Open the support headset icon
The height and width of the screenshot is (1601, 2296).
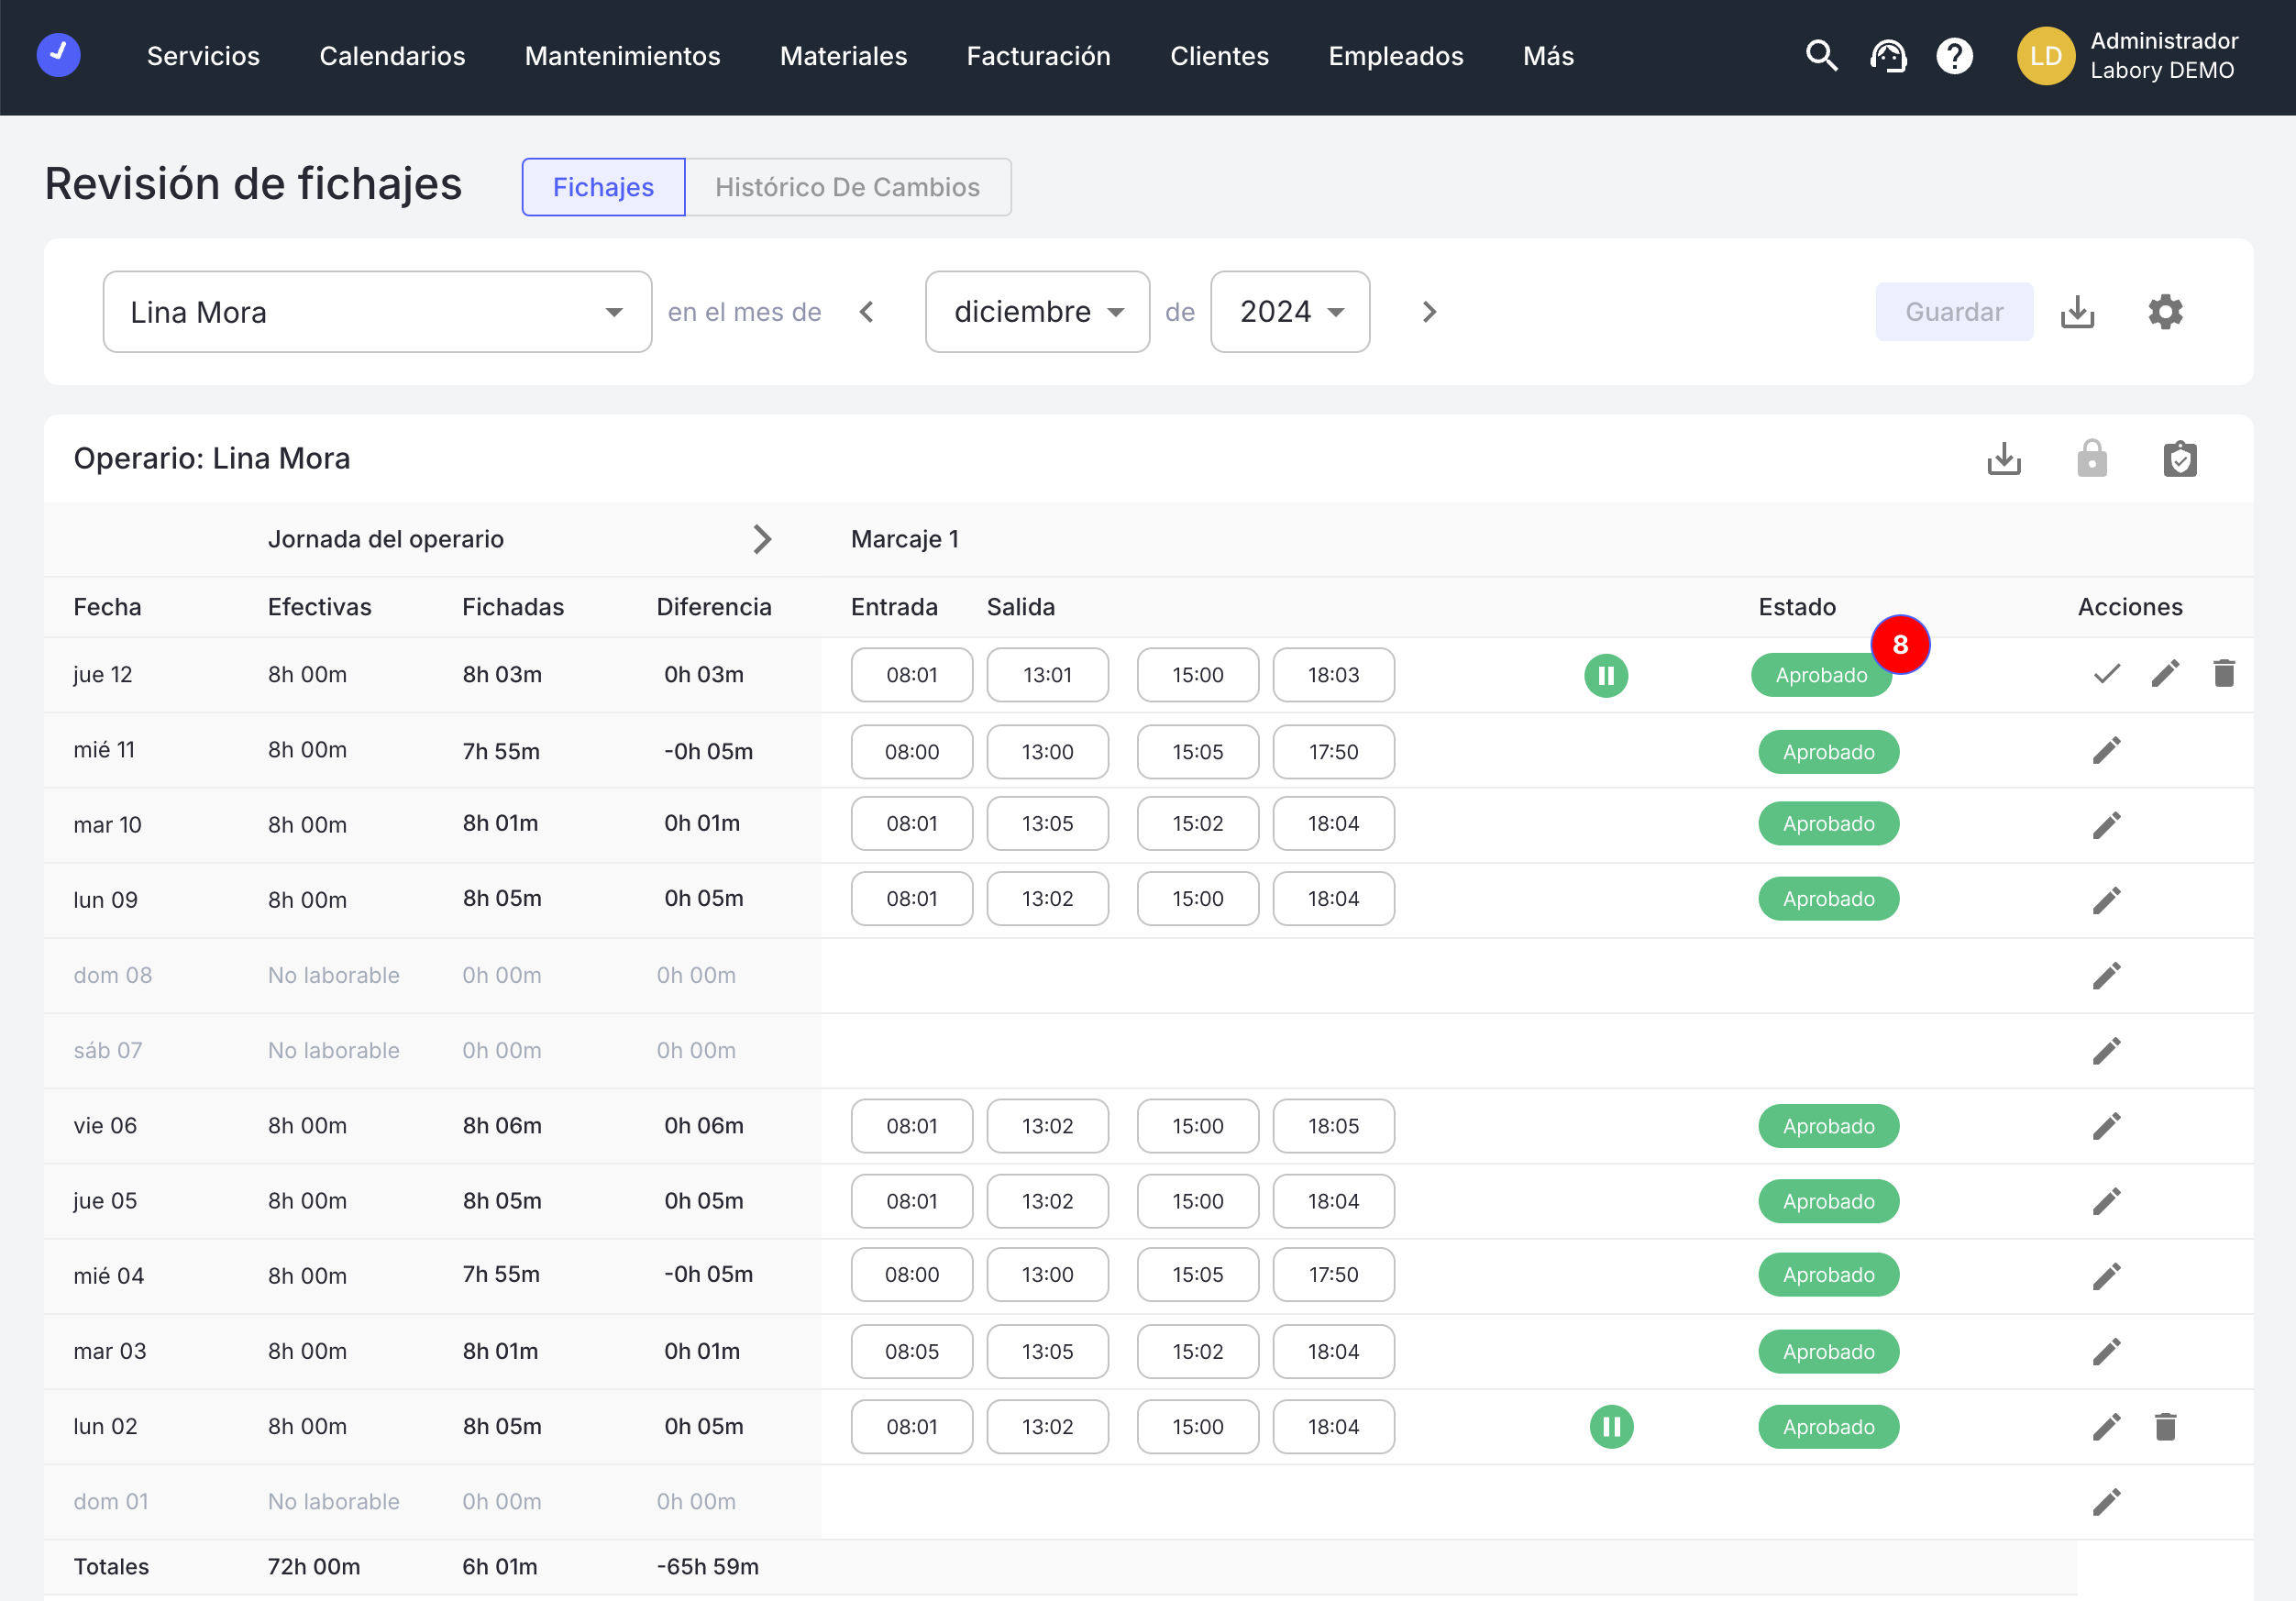pyautogui.click(x=1888, y=56)
